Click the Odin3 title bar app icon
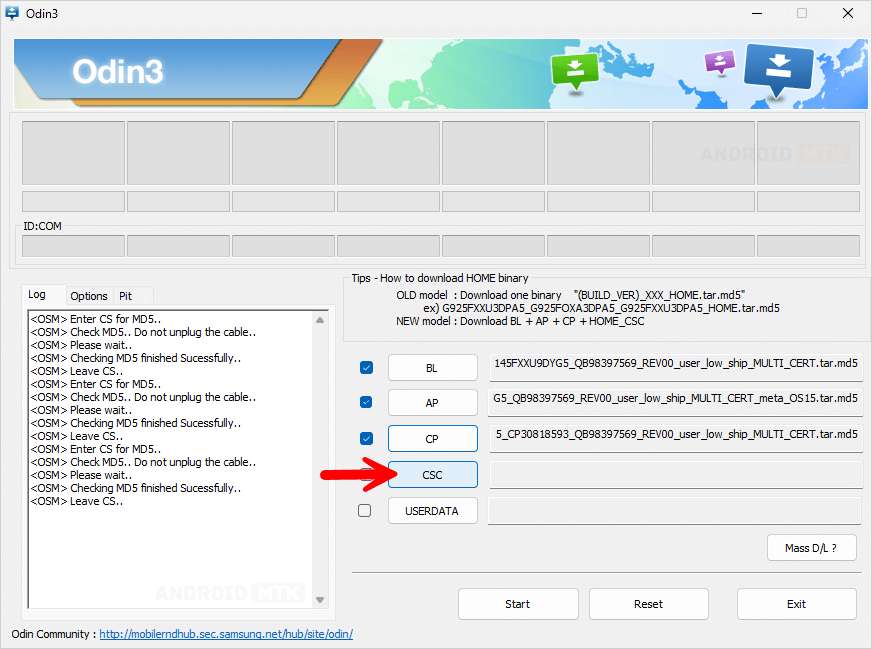Viewport: 872px width, 649px height. 13,13
